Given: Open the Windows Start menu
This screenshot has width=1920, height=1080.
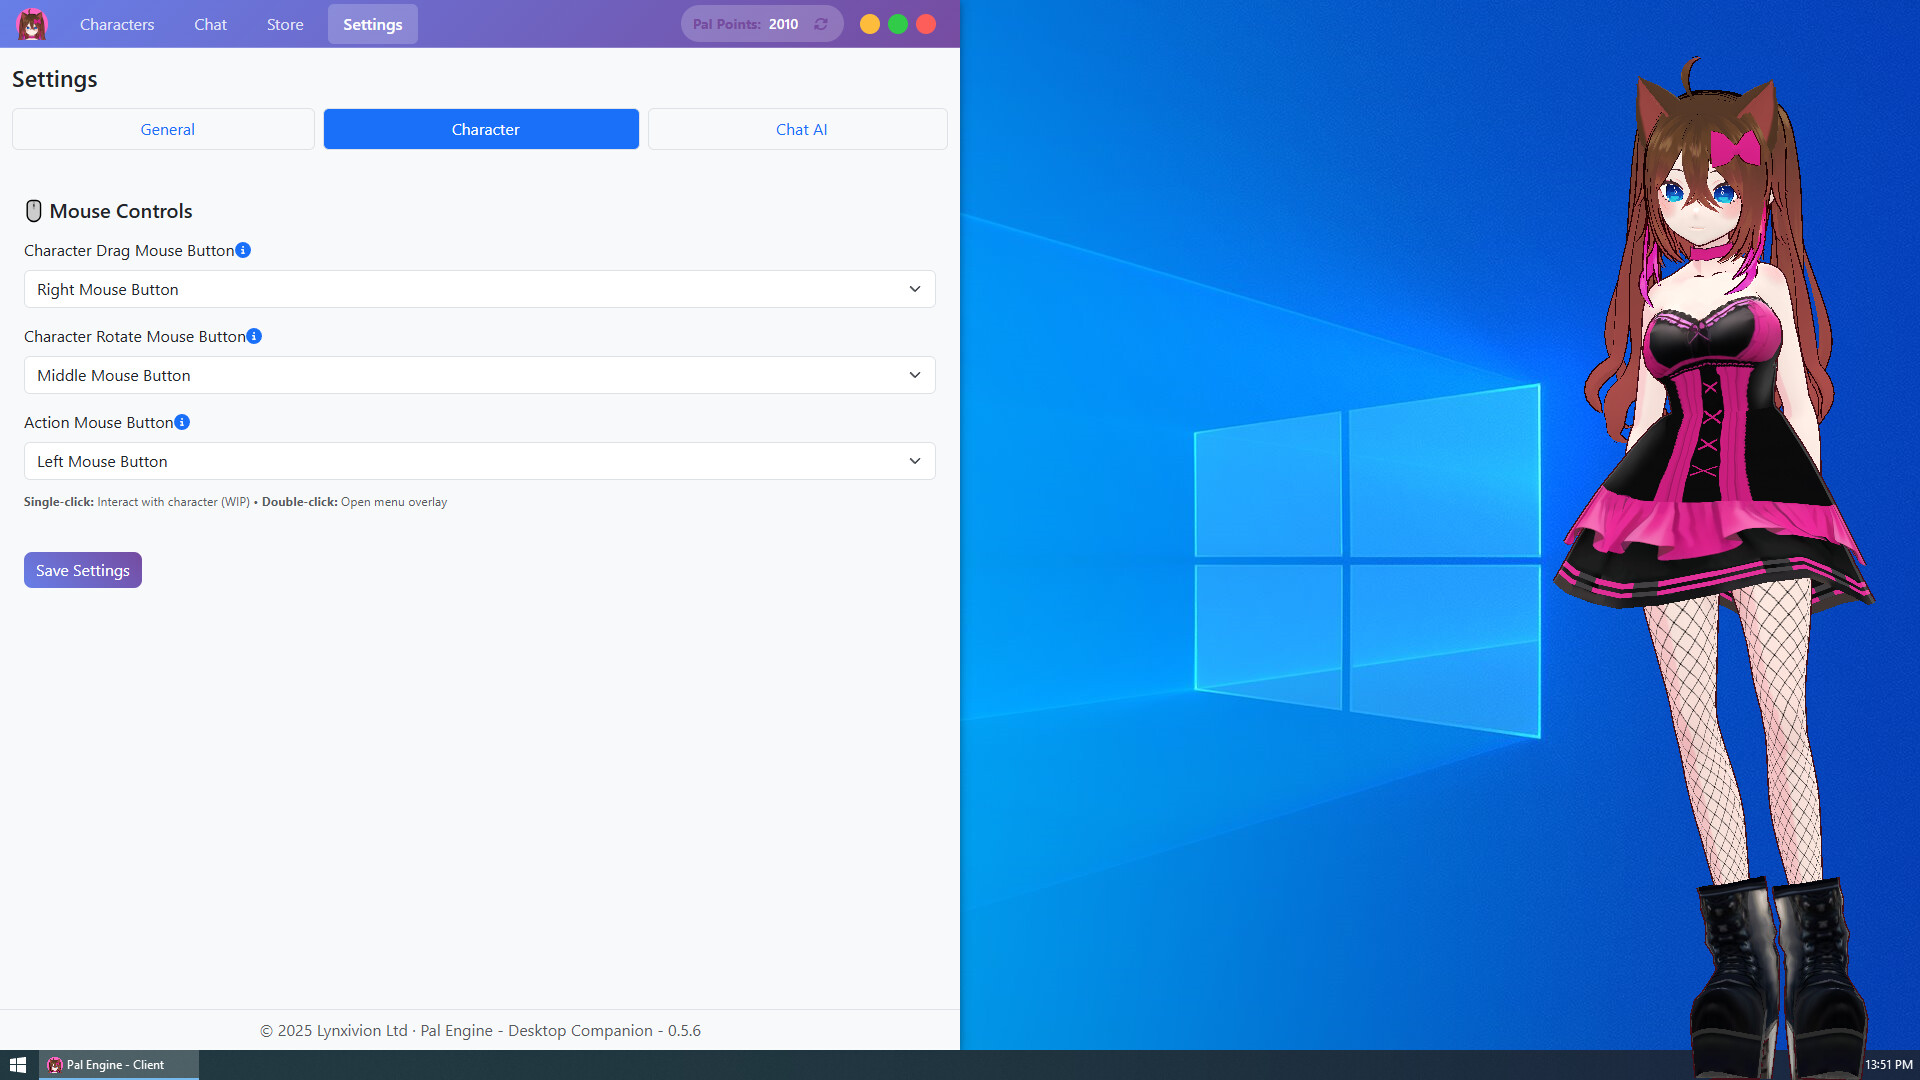Looking at the screenshot, I should [x=18, y=1065].
